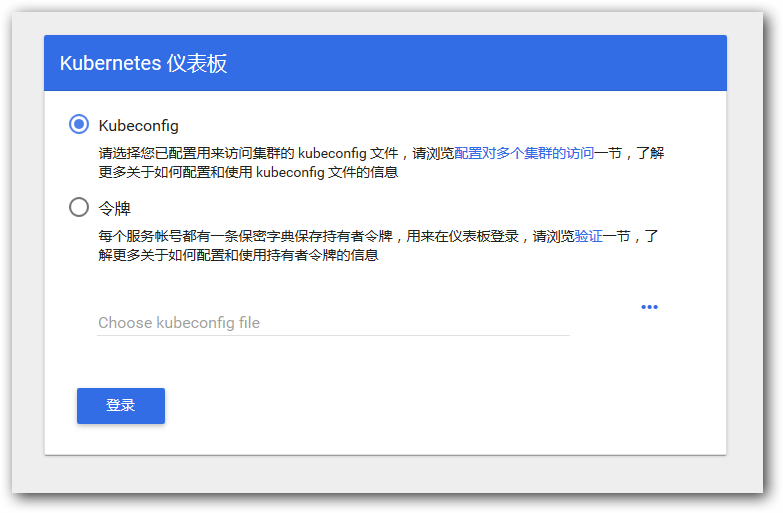The height and width of the screenshot is (513, 783).
Task: Click the Kubeconfig option label text
Action: point(138,125)
